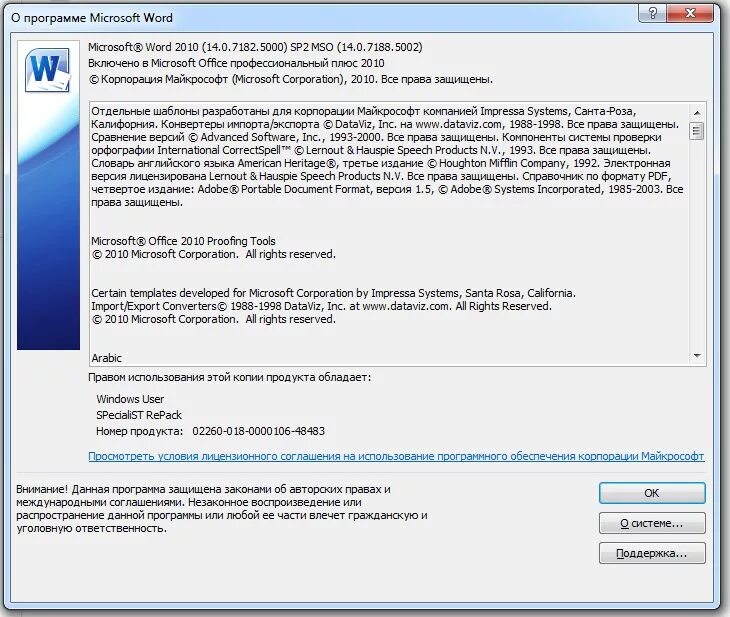
Task: Click the 'Внимание!' warning paragraph
Action: coord(222,509)
